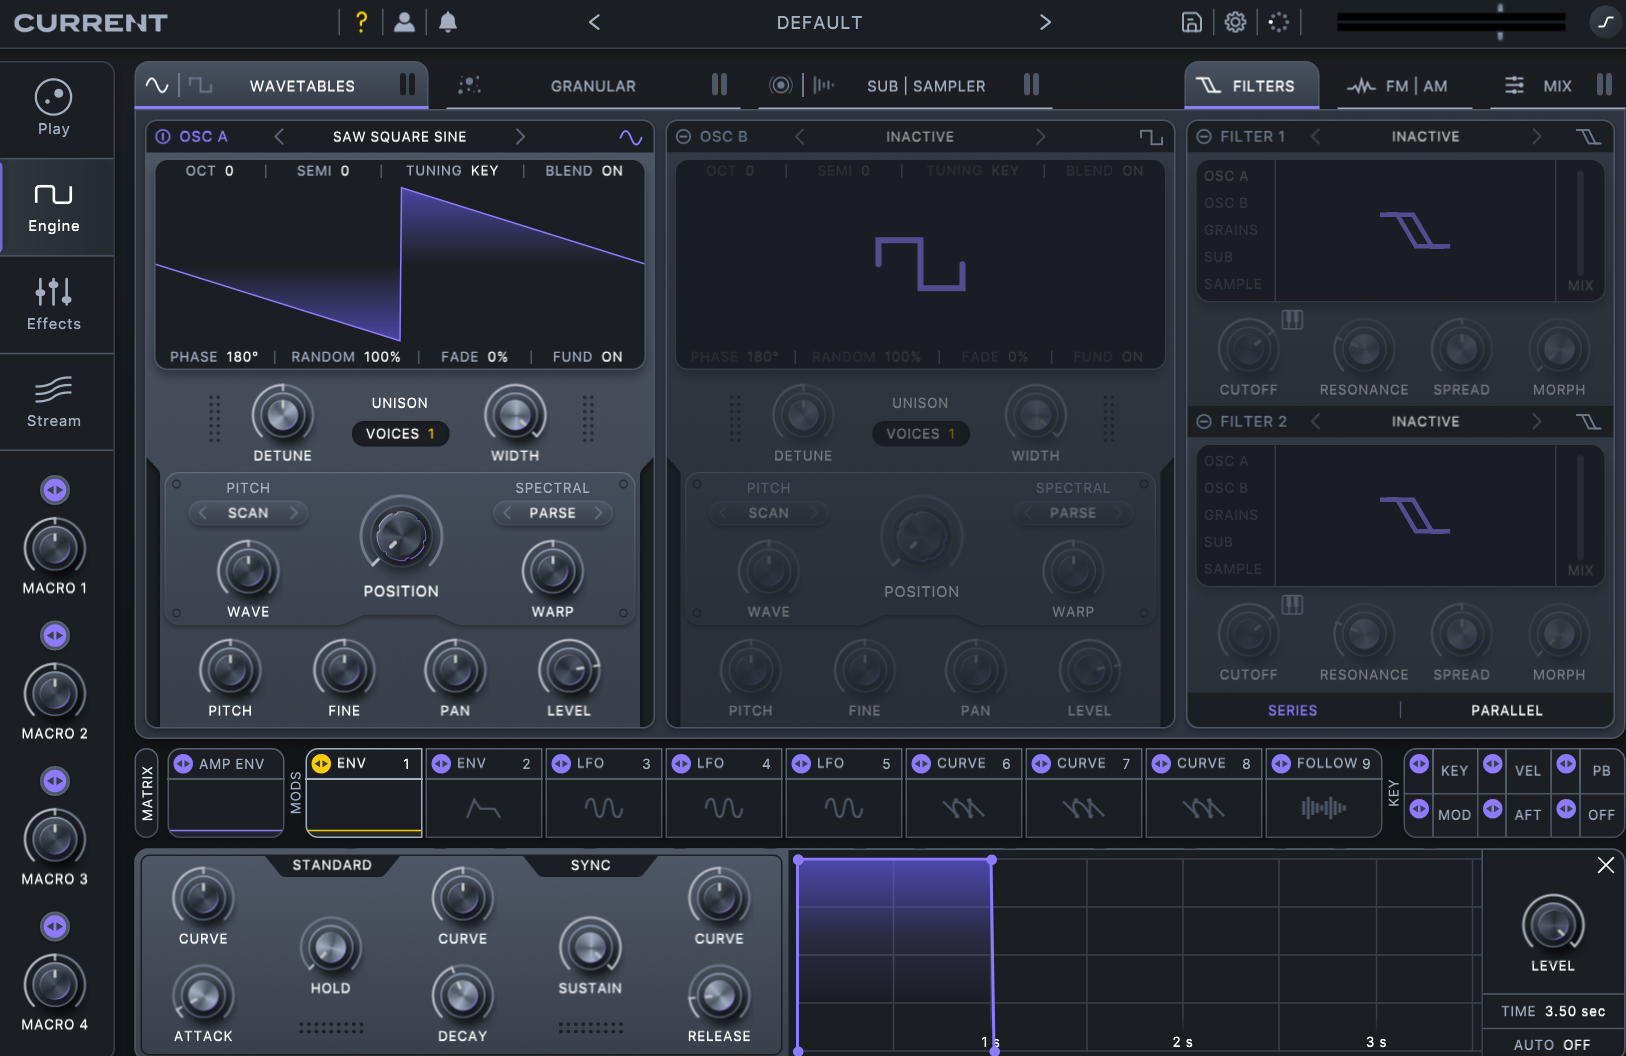Click the Macro 4 assign arrow icon
Screen dimensions: 1626x1056
(55, 927)
